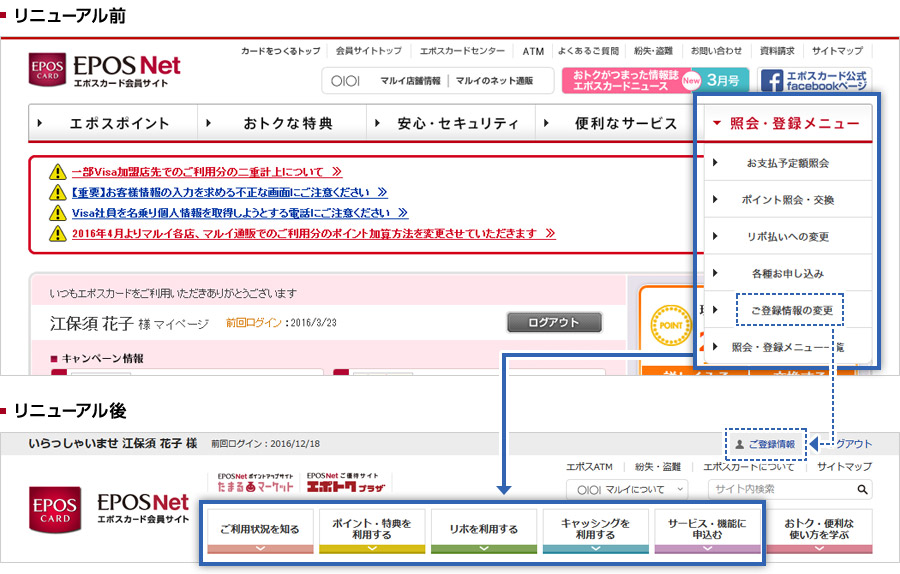Open エポスカードセンター link
This screenshot has height=574, width=900.
click(x=462, y=51)
